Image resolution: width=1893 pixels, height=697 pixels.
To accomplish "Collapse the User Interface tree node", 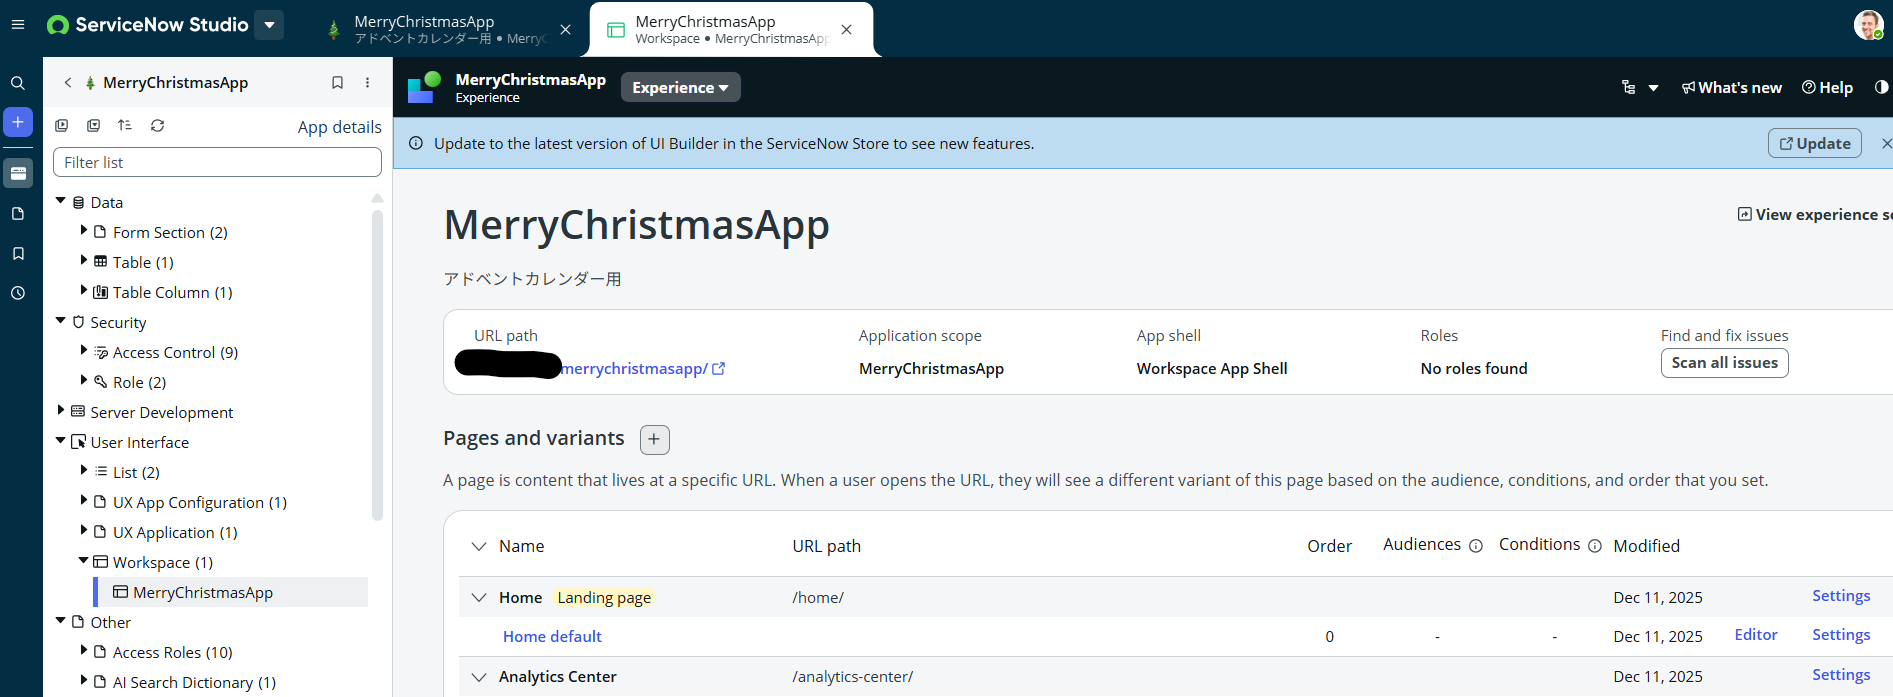I will coord(61,441).
